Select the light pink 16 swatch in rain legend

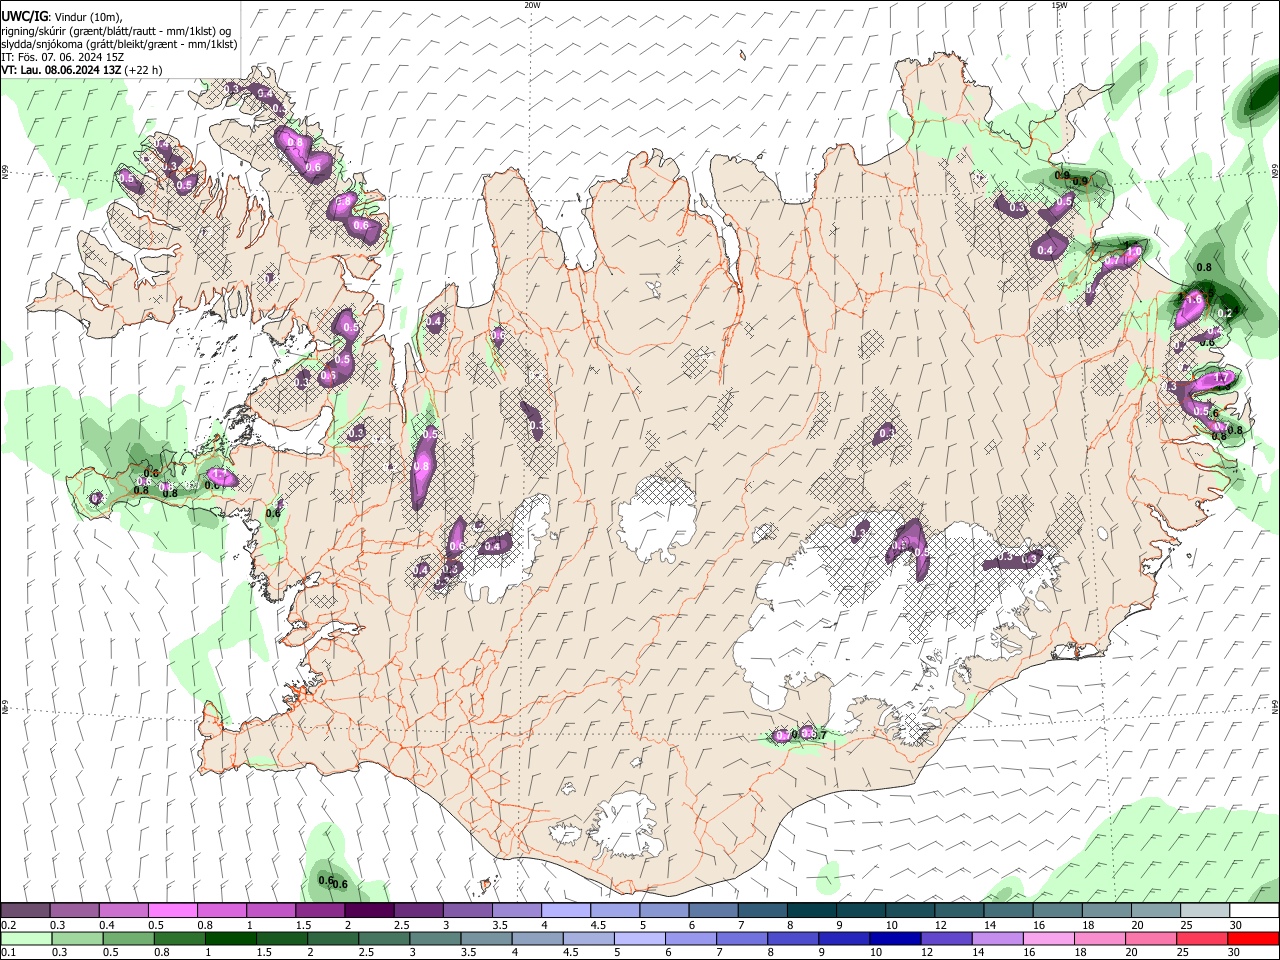(x=1049, y=939)
